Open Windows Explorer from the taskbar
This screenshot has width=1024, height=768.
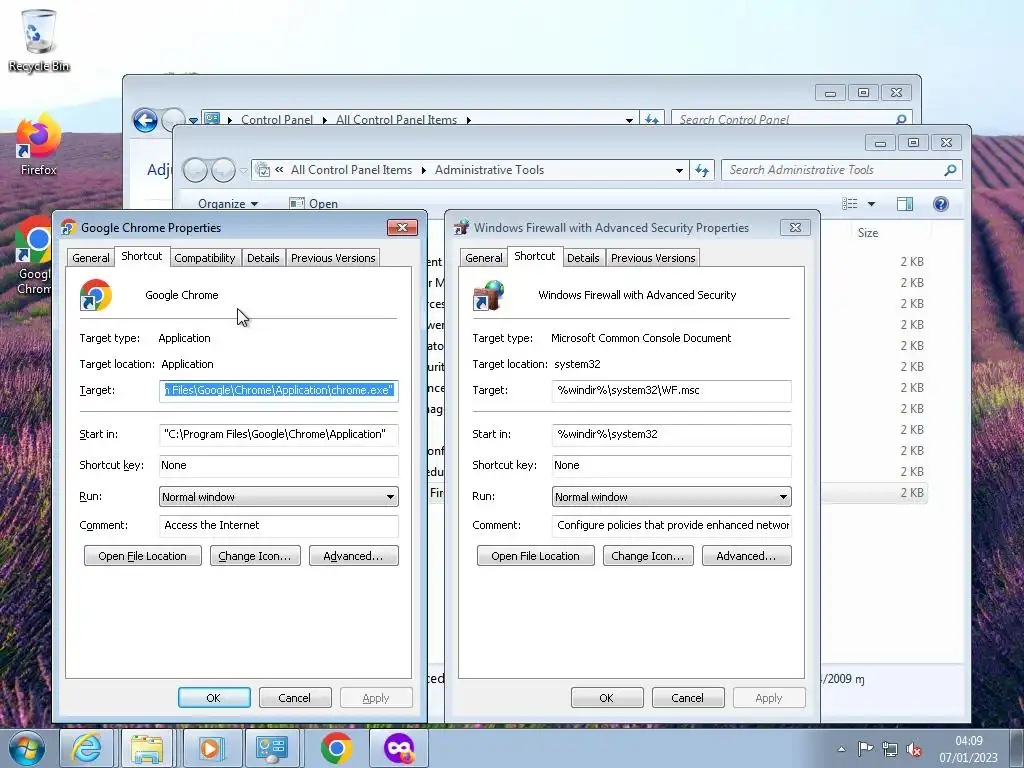pyautogui.click(x=147, y=748)
